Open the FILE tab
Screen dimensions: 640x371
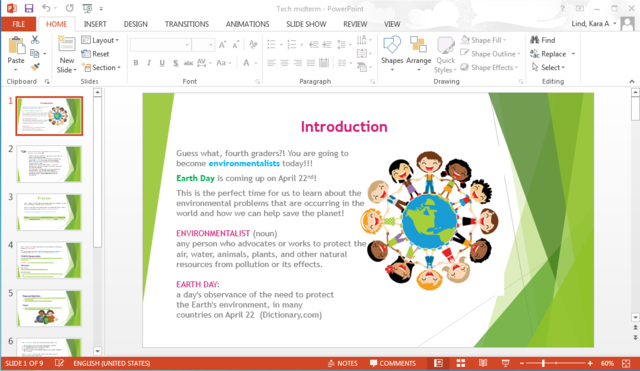18,24
